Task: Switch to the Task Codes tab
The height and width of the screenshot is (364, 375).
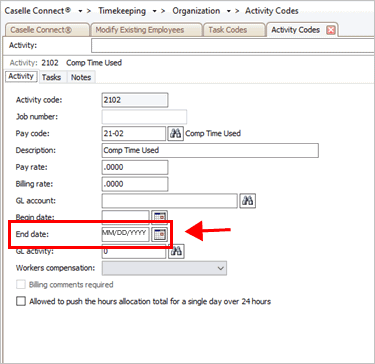Action: (x=233, y=30)
